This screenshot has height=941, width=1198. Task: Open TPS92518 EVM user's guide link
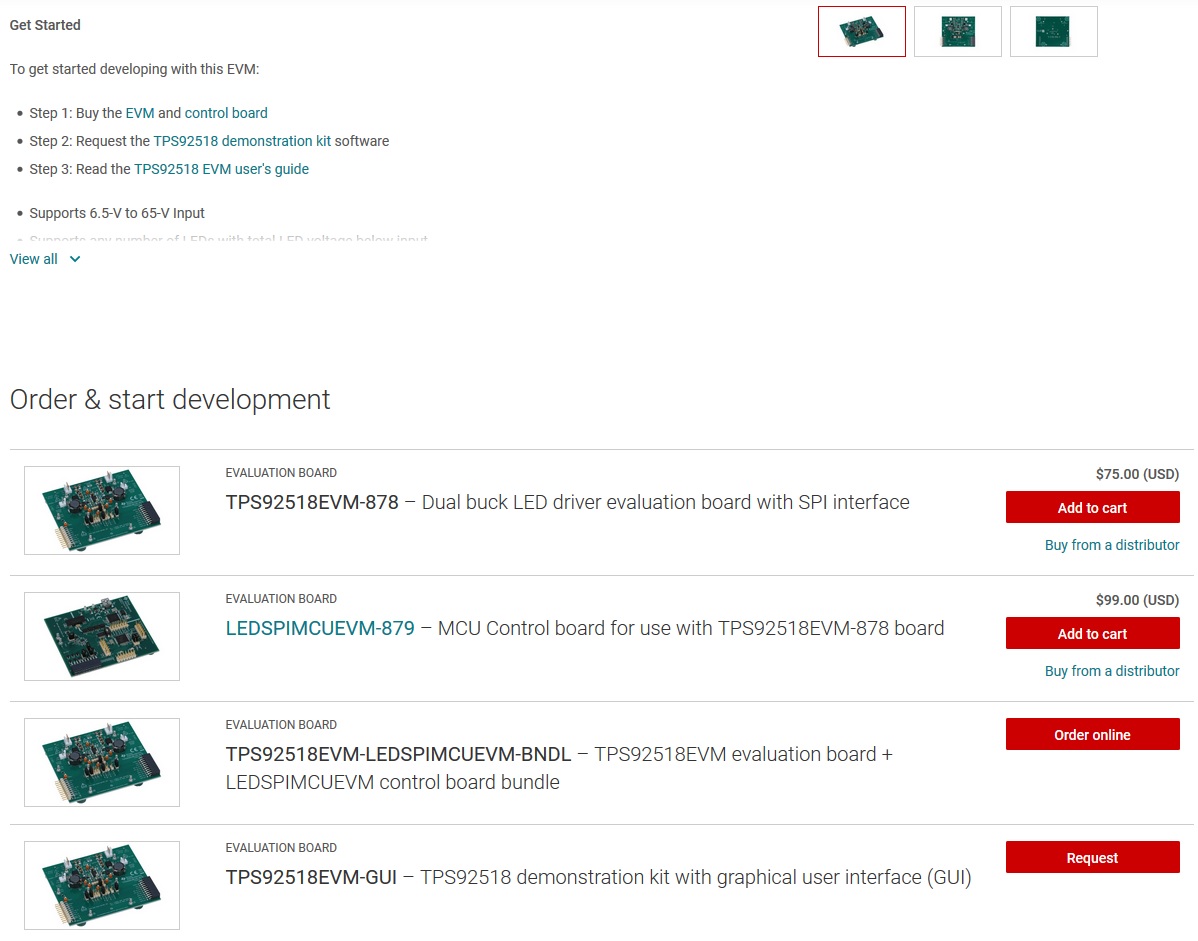coord(222,170)
